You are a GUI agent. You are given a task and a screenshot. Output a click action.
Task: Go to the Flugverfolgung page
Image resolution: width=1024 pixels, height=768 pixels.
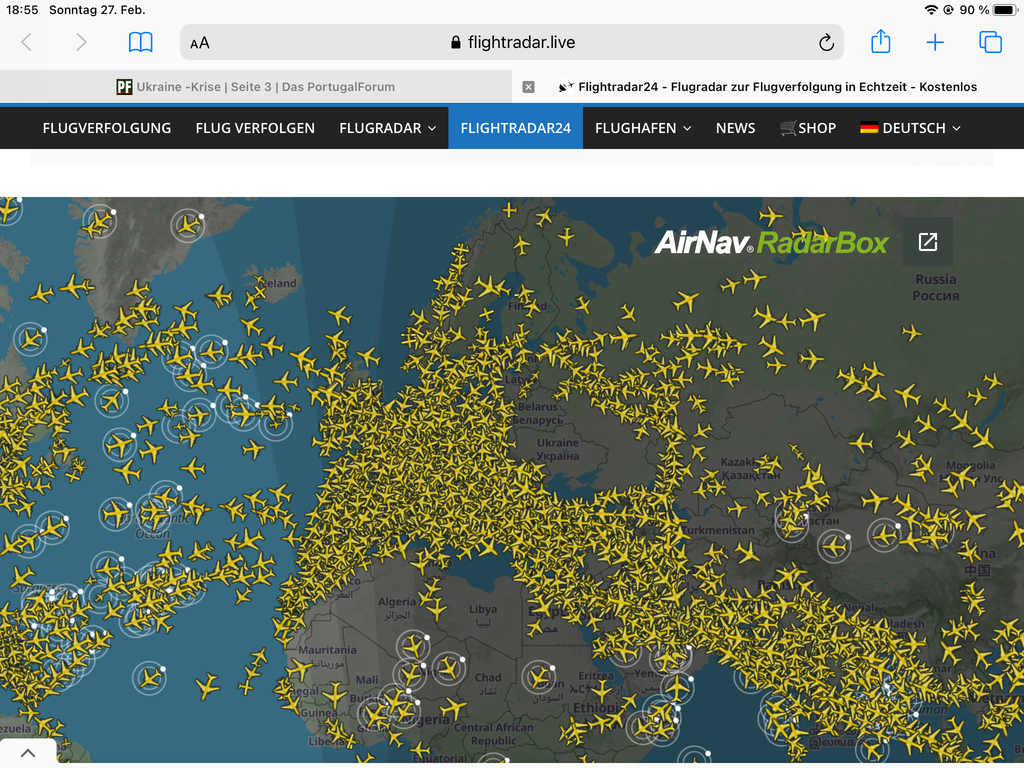(x=107, y=128)
